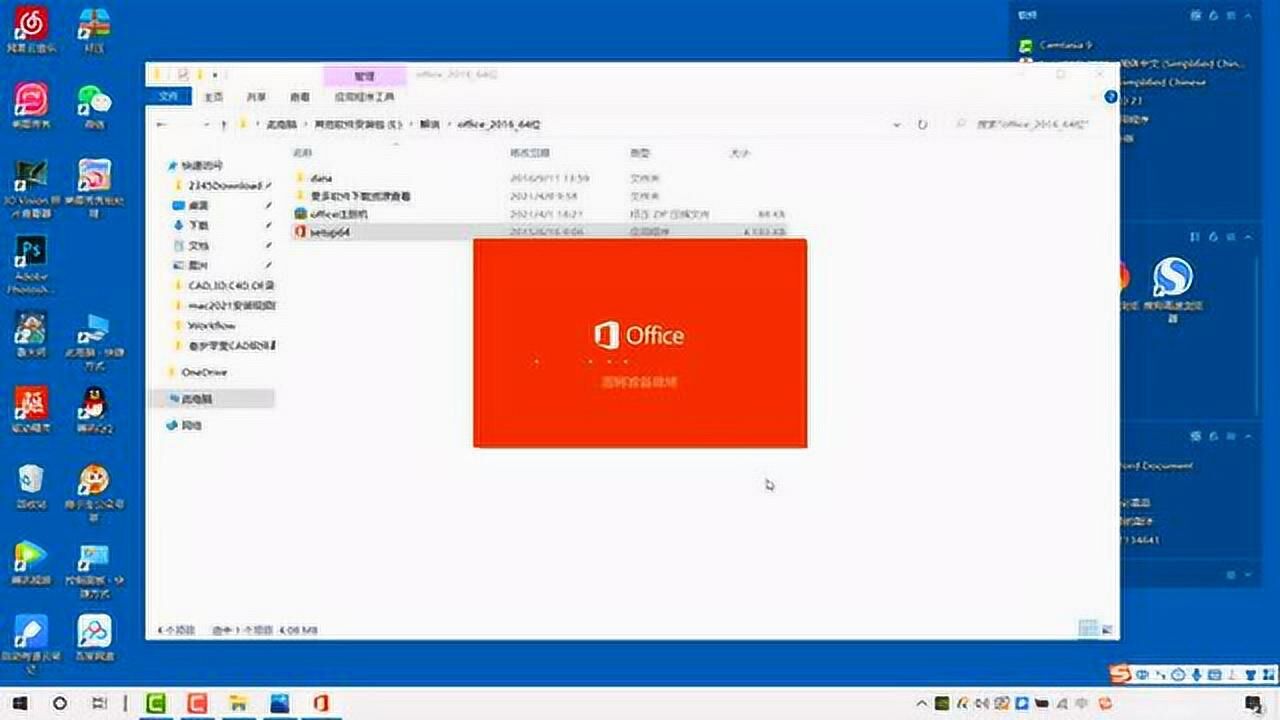Switch to File Explorer on taskbar
This screenshot has height=720, width=1280.
tap(237, 704)
